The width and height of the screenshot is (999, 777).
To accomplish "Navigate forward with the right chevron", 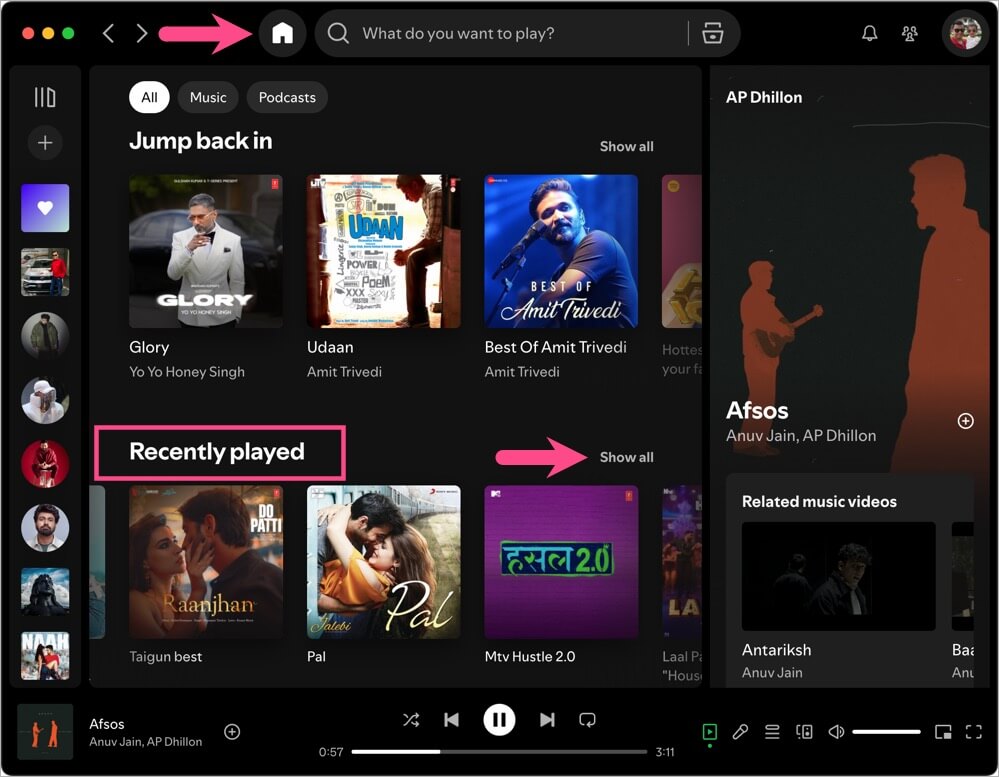I will point(141,33).
